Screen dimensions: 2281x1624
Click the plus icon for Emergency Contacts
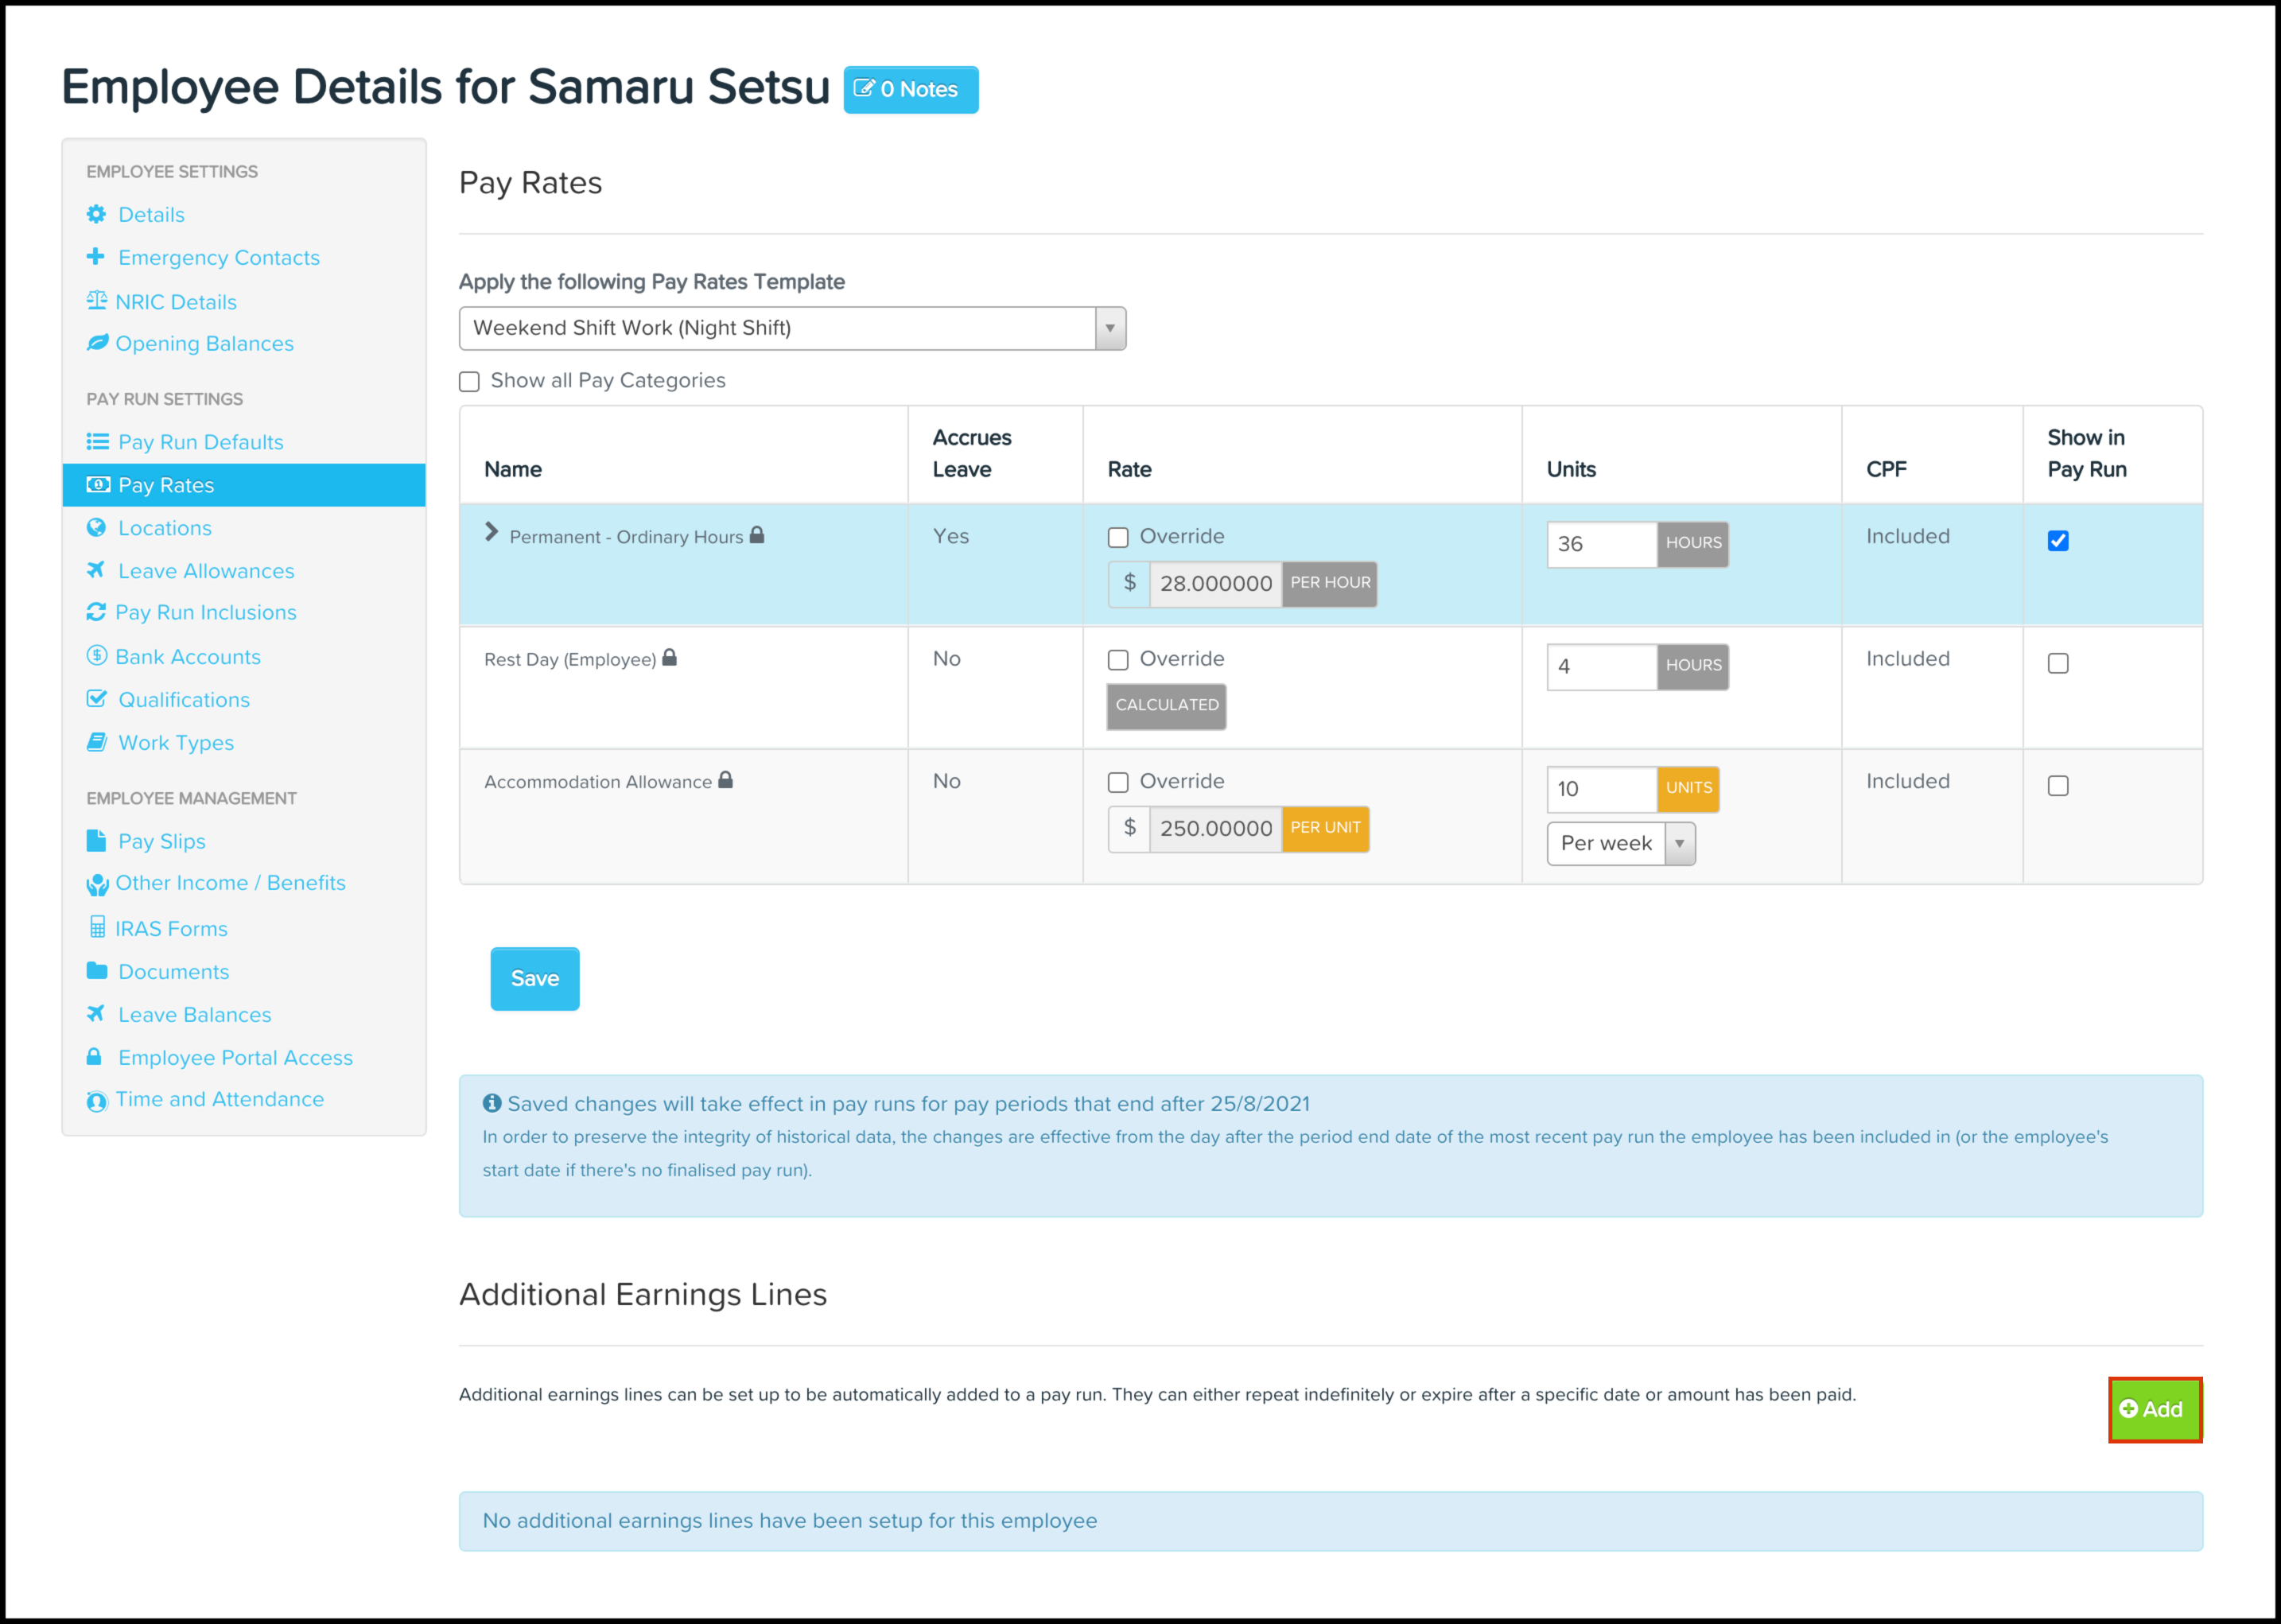[96, 257]
